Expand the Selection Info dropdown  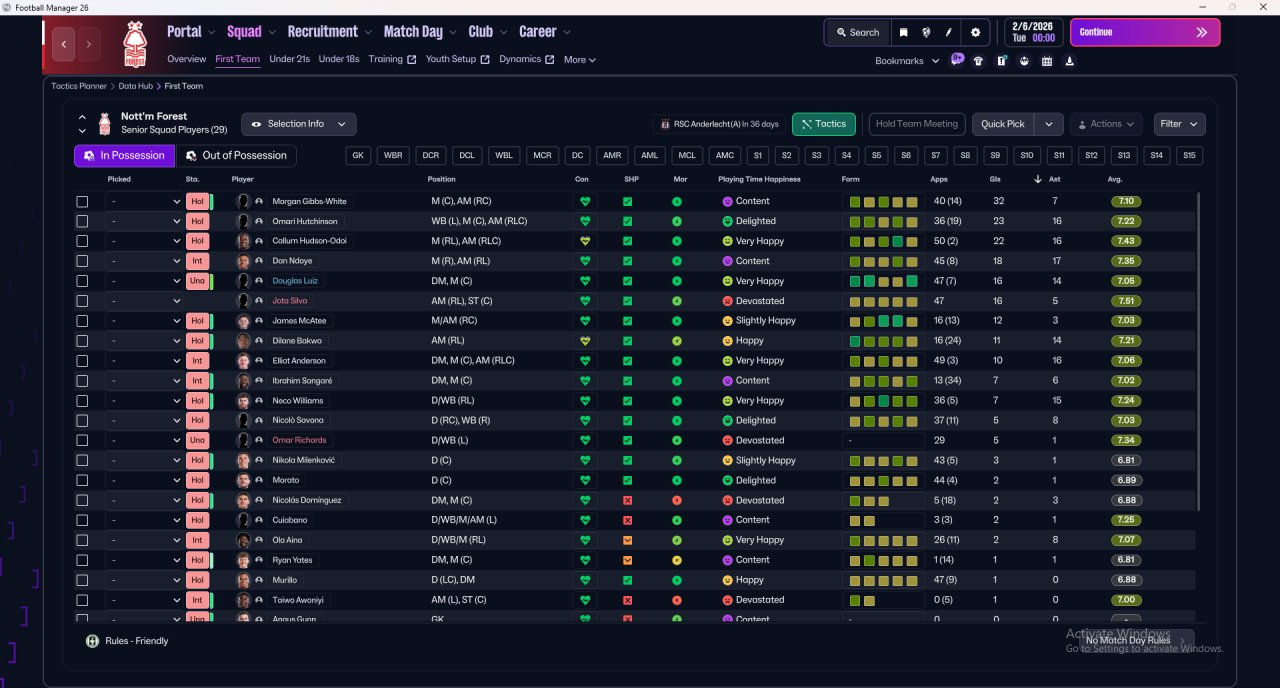click(x=298, y=124)
